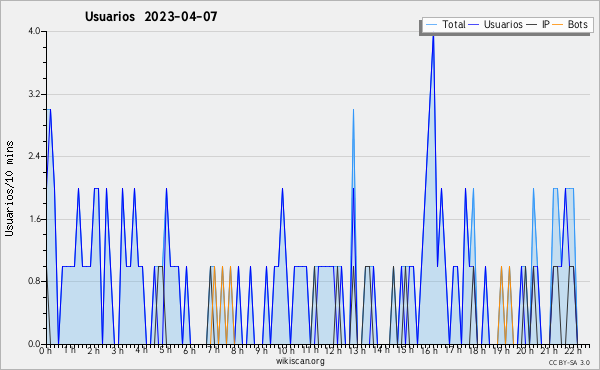The width and height of the screenshot is (600, 370).
Task: Click the '0.8' y-axis value
Action: (x=34, y=281)
